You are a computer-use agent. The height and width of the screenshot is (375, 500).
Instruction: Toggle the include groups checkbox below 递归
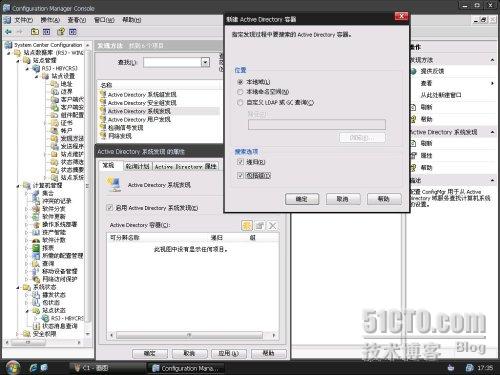pos(240,175)
